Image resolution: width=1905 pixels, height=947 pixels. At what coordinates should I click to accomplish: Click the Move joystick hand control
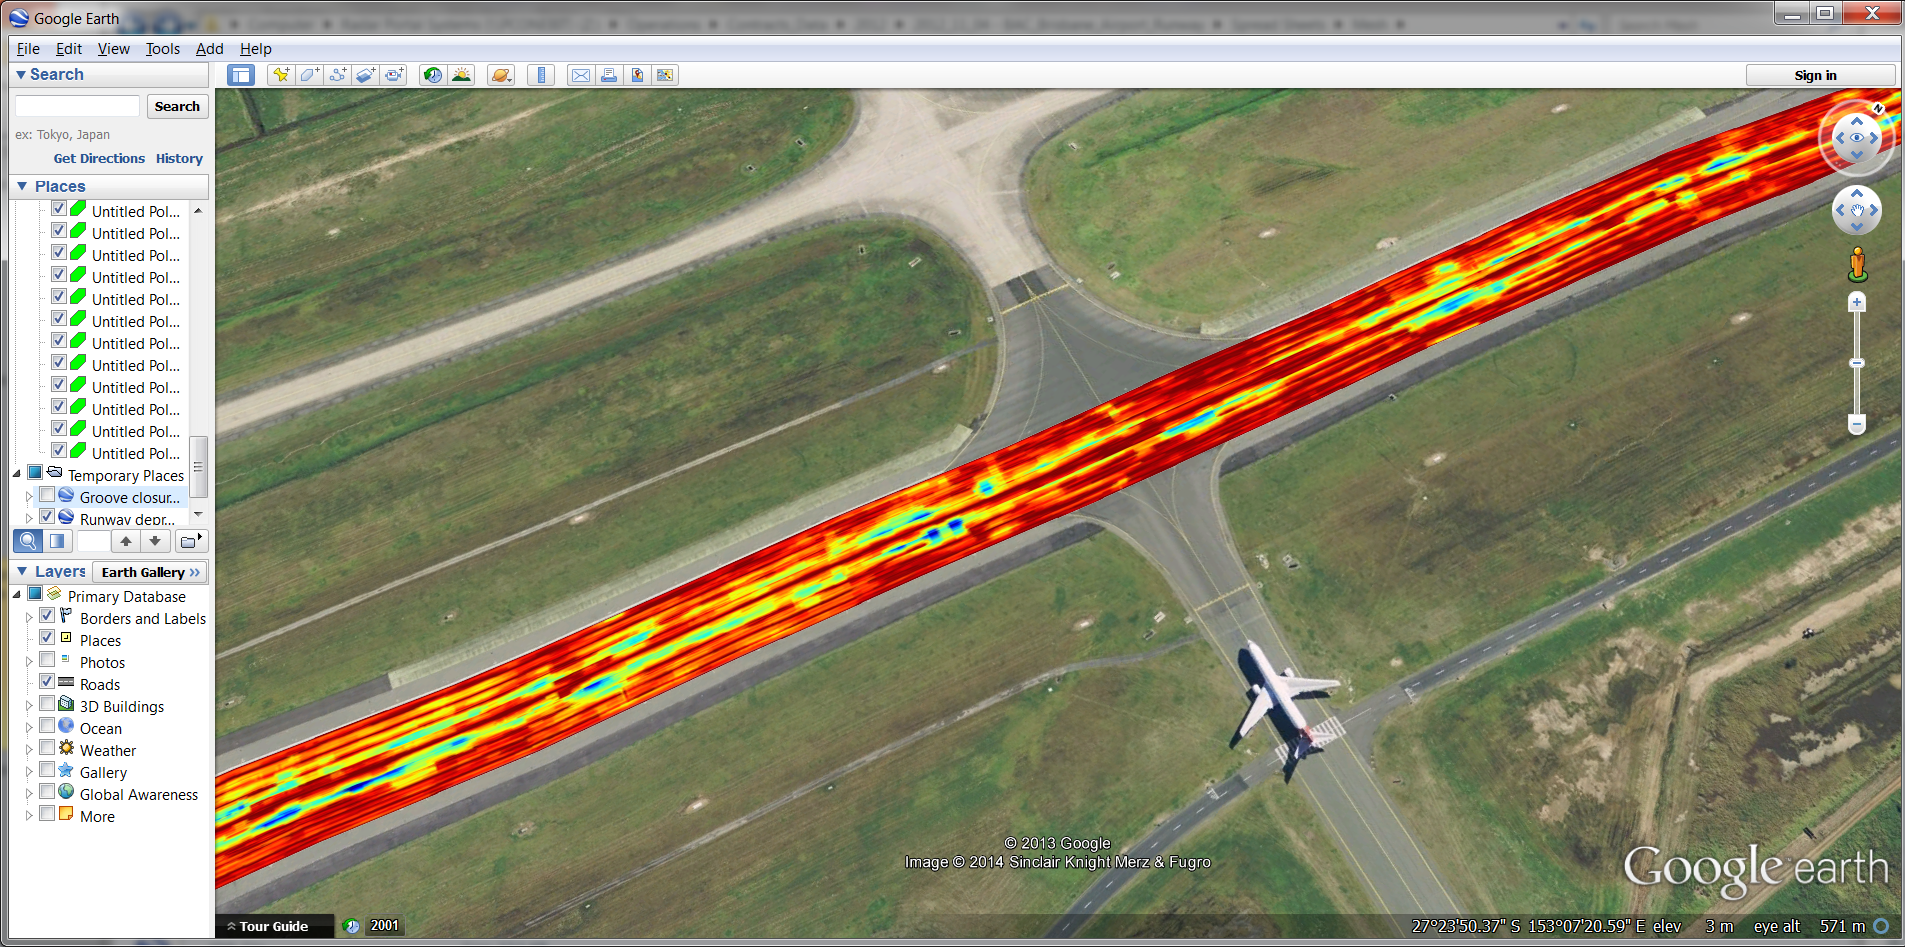(1856, 210)
